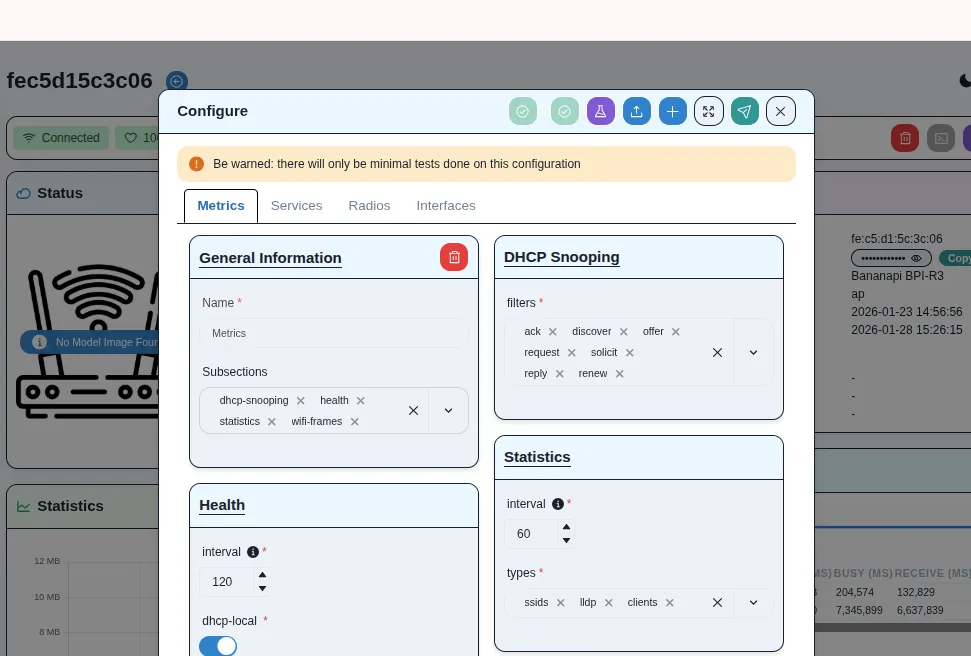This screenshot has width=971, height=656.
Task: Open the Statistics types dropdown
Action: [752, 602]
